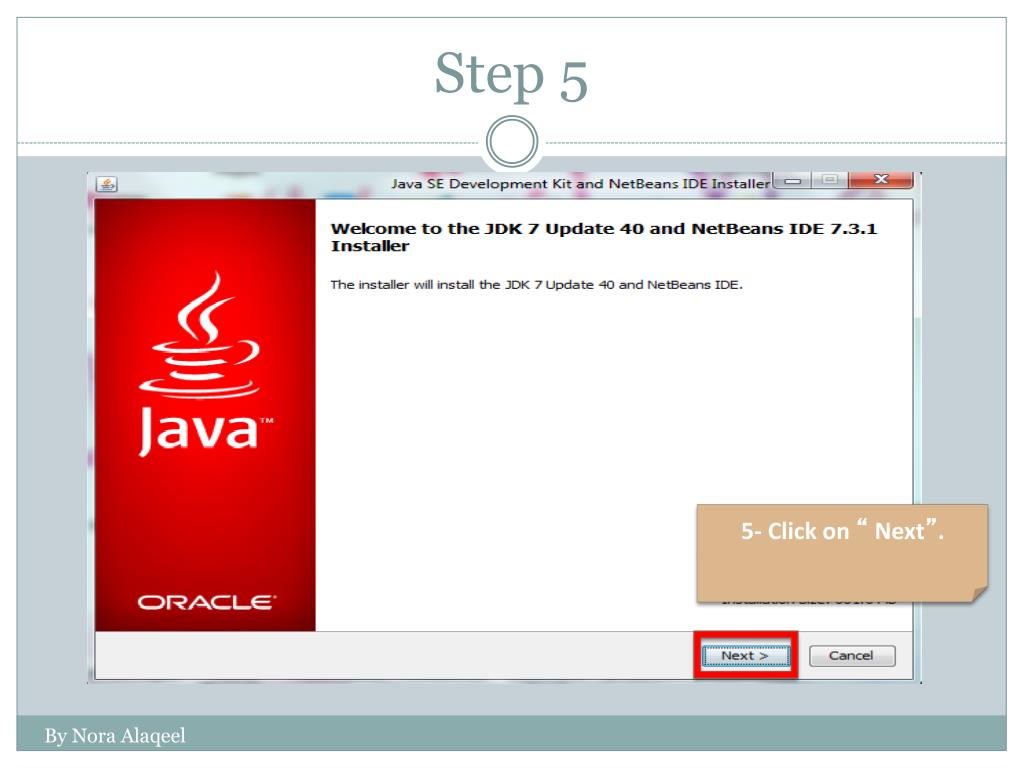The height and width of the screenshot is (768, 1024).
Task: Close the Java SE installer window
Action: tap(880, 180)
